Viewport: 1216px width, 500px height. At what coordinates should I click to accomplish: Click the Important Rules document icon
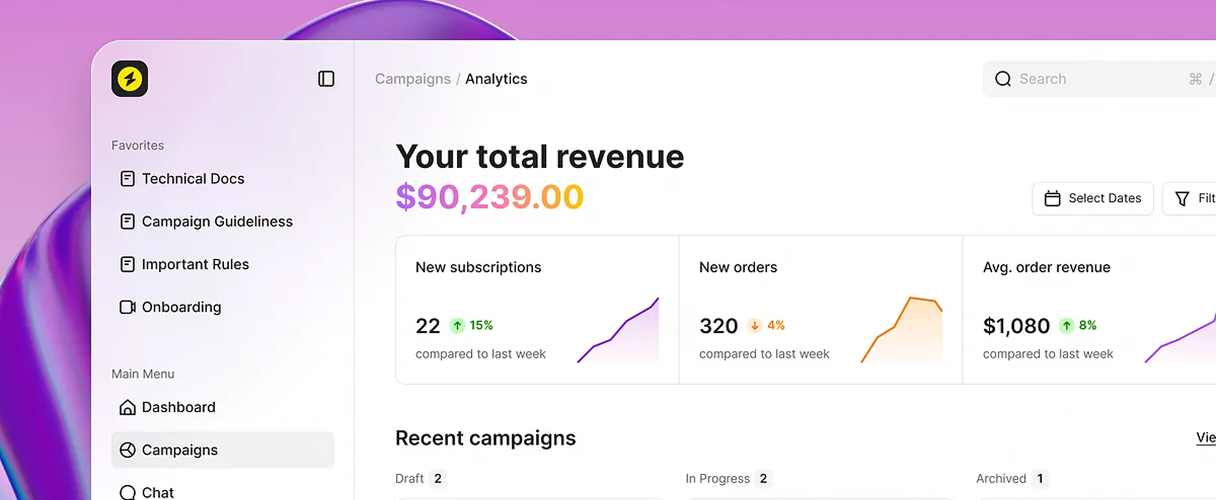point(127,265)
